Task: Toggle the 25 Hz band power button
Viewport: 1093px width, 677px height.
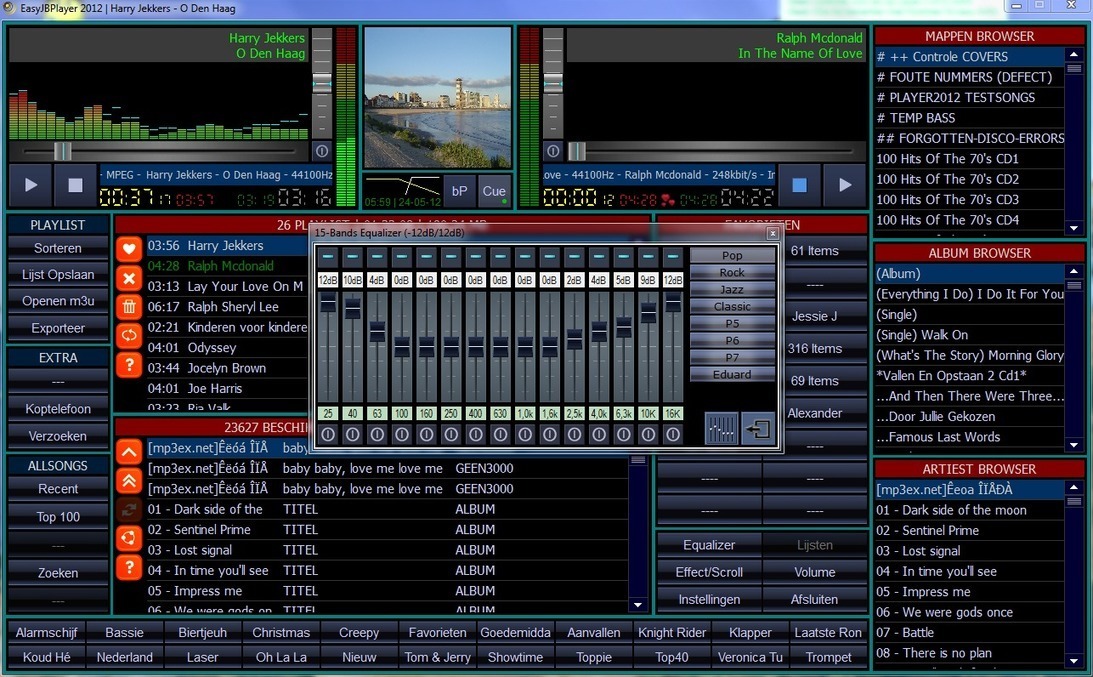Action: pyautogui.click(x=328, y=435)
